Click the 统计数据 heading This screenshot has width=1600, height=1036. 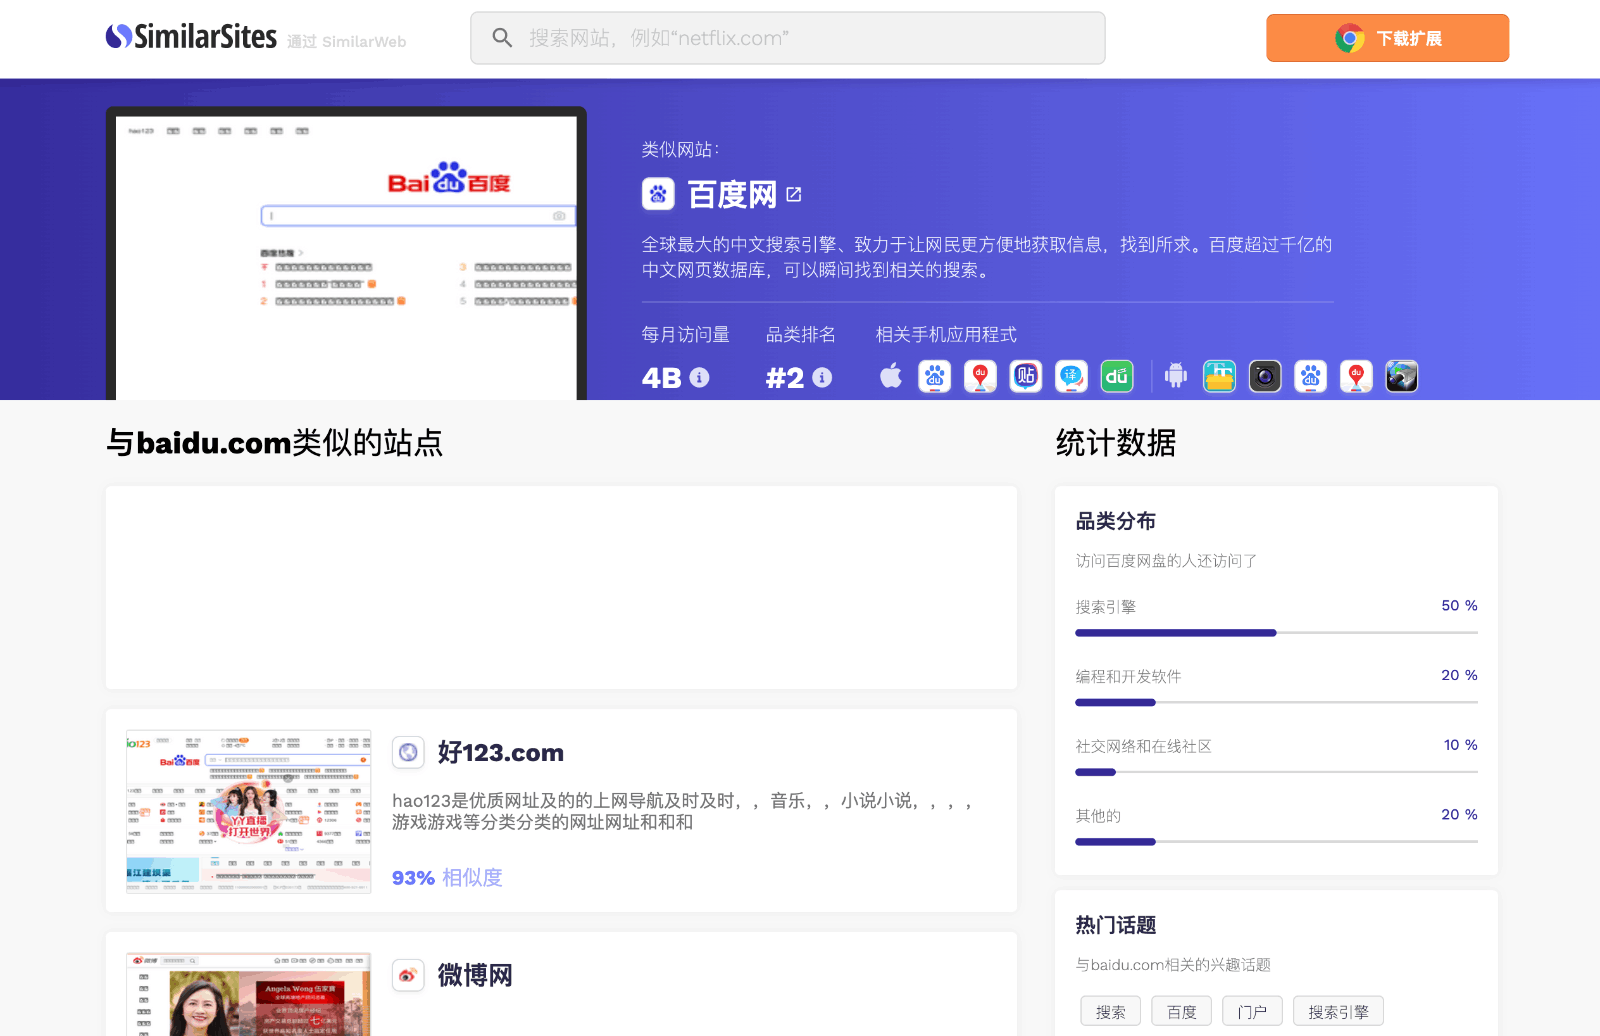tap(1116, 442)
